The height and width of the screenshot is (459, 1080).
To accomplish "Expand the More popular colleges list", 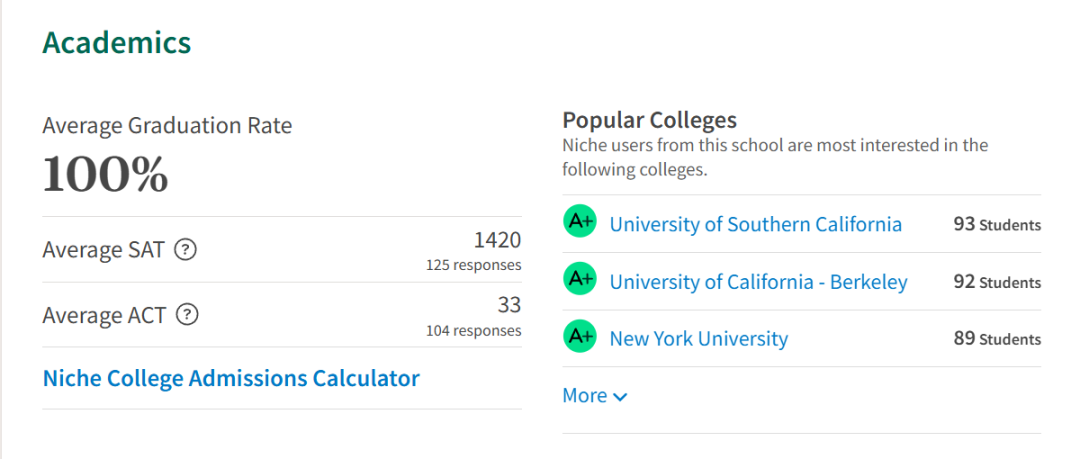I will pyautogui.click(x=595, y=396).
